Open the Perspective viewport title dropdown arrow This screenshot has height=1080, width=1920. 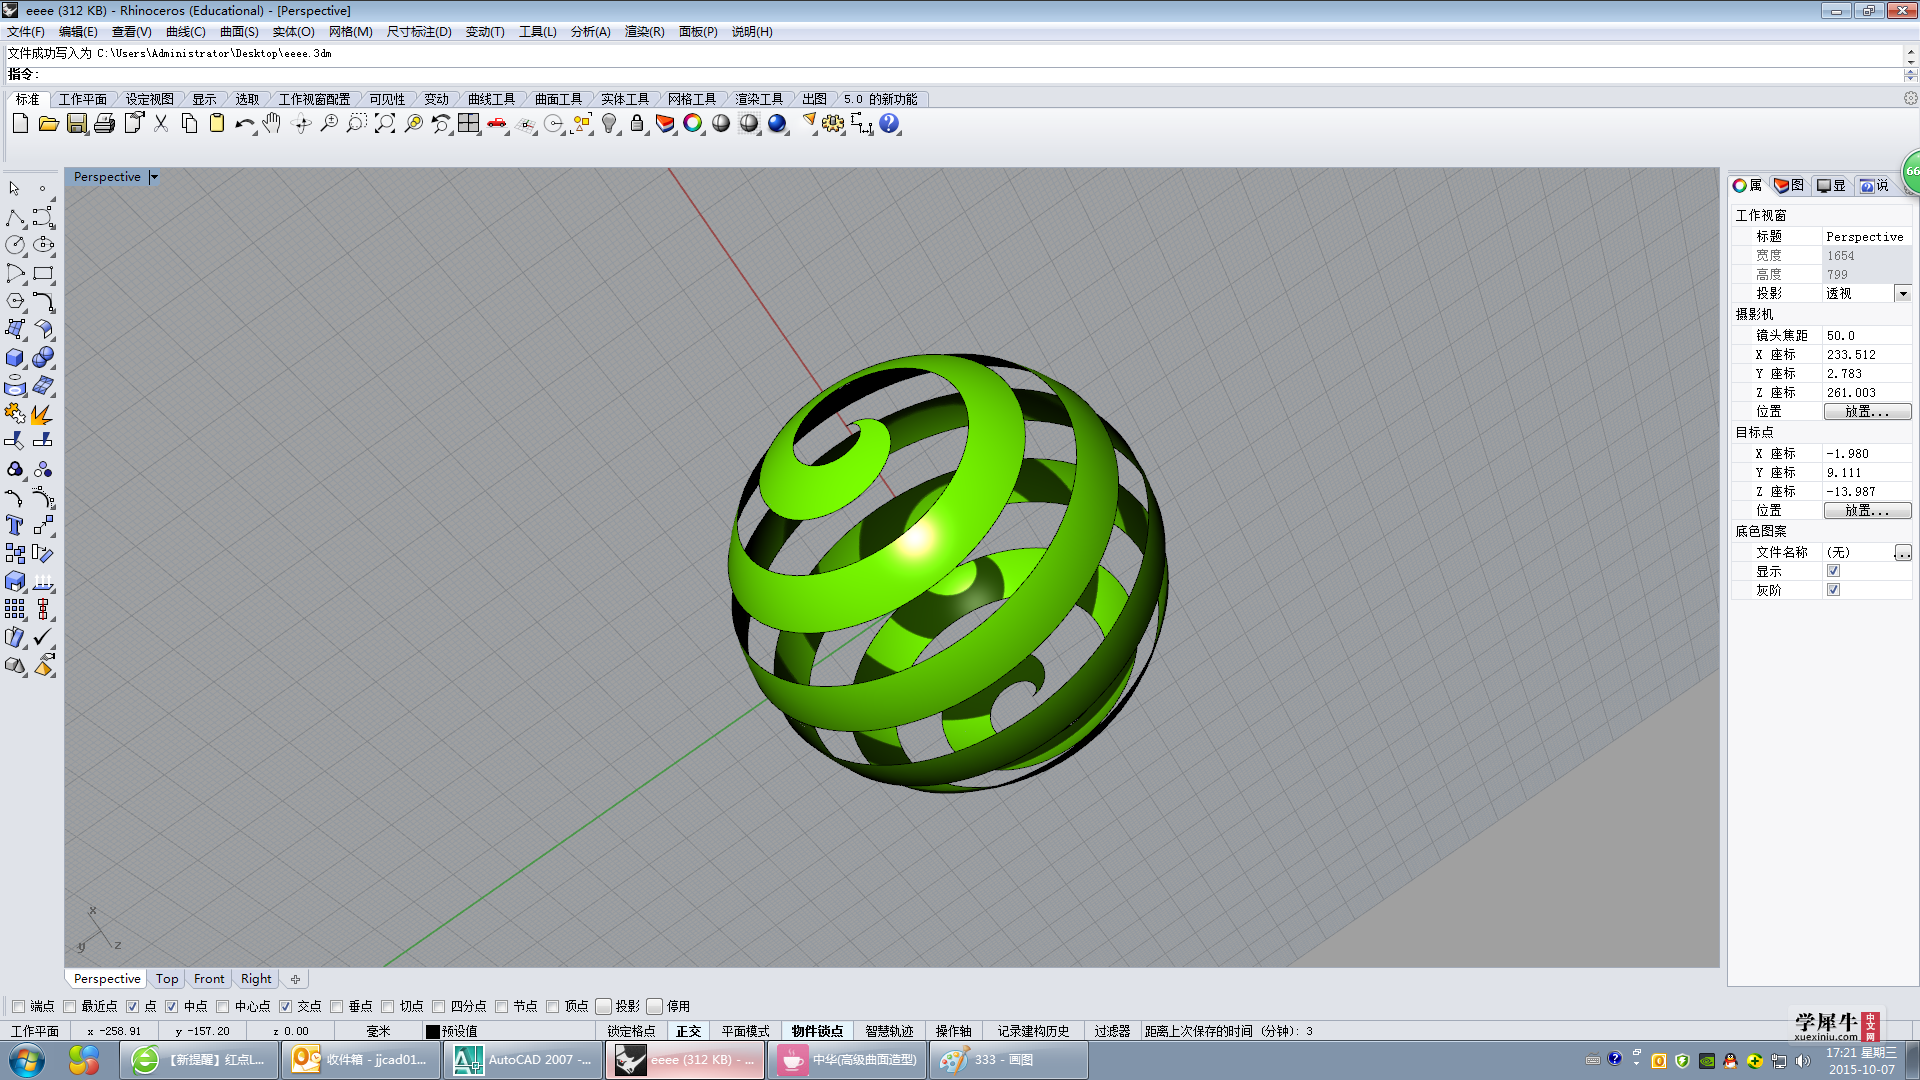[154, 177]
